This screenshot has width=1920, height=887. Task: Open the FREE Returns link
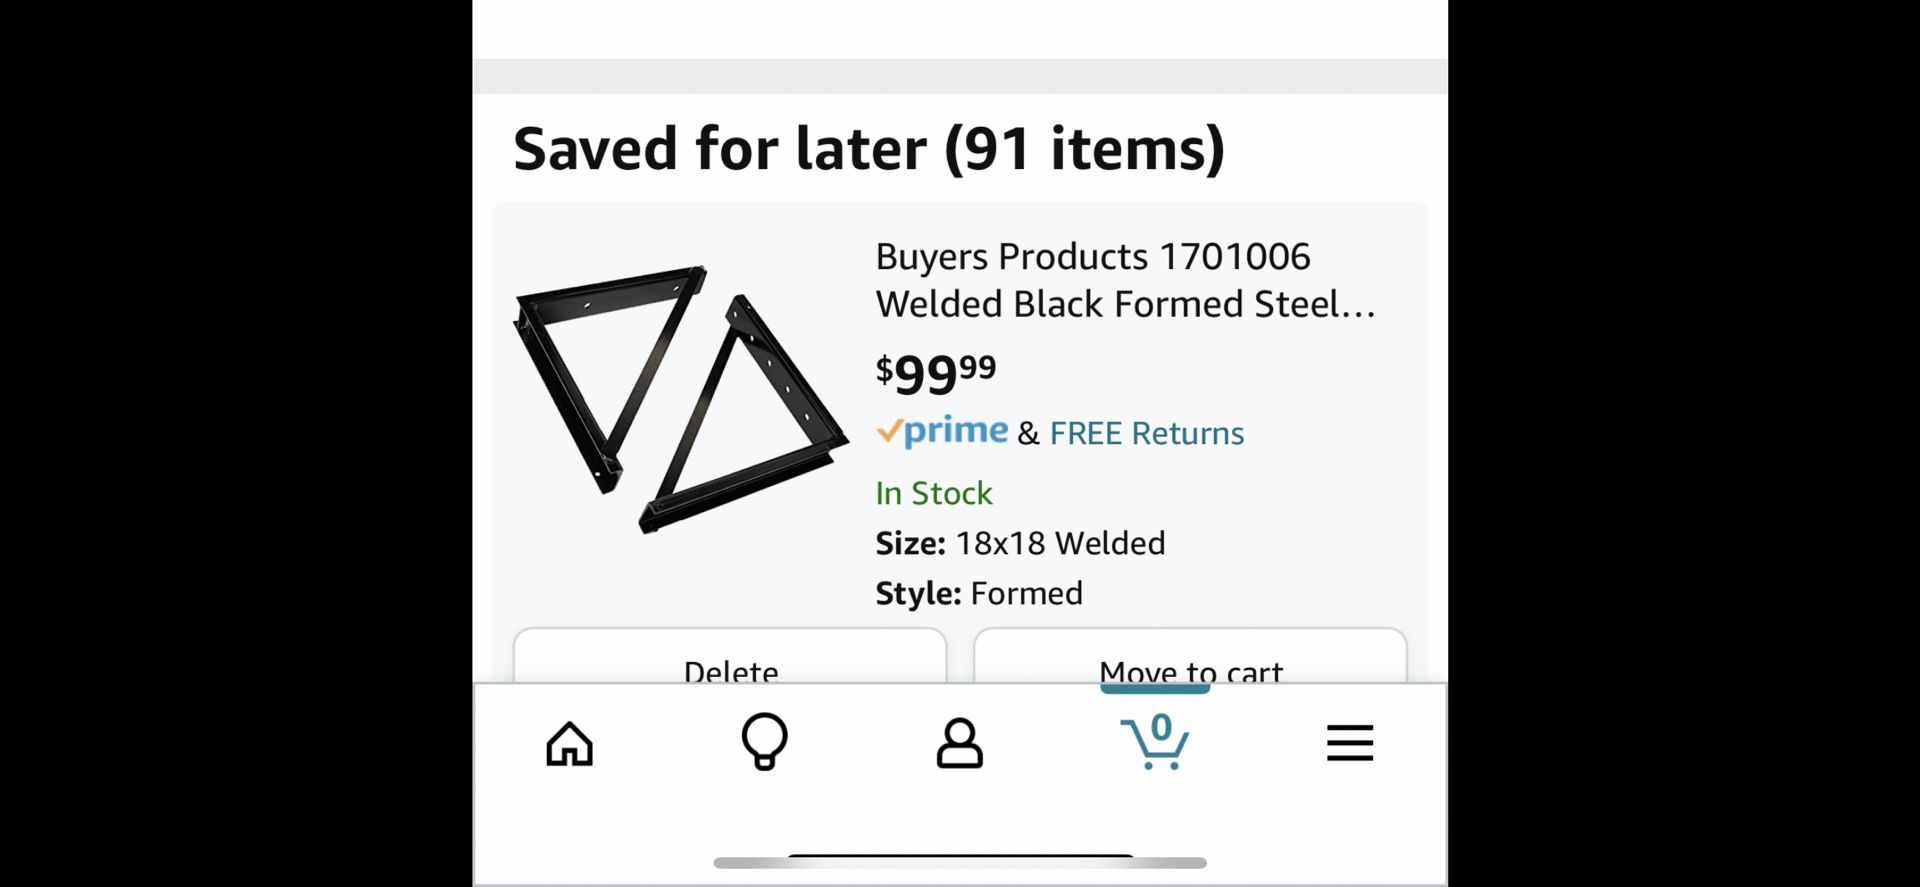(x=1146, y=433)
